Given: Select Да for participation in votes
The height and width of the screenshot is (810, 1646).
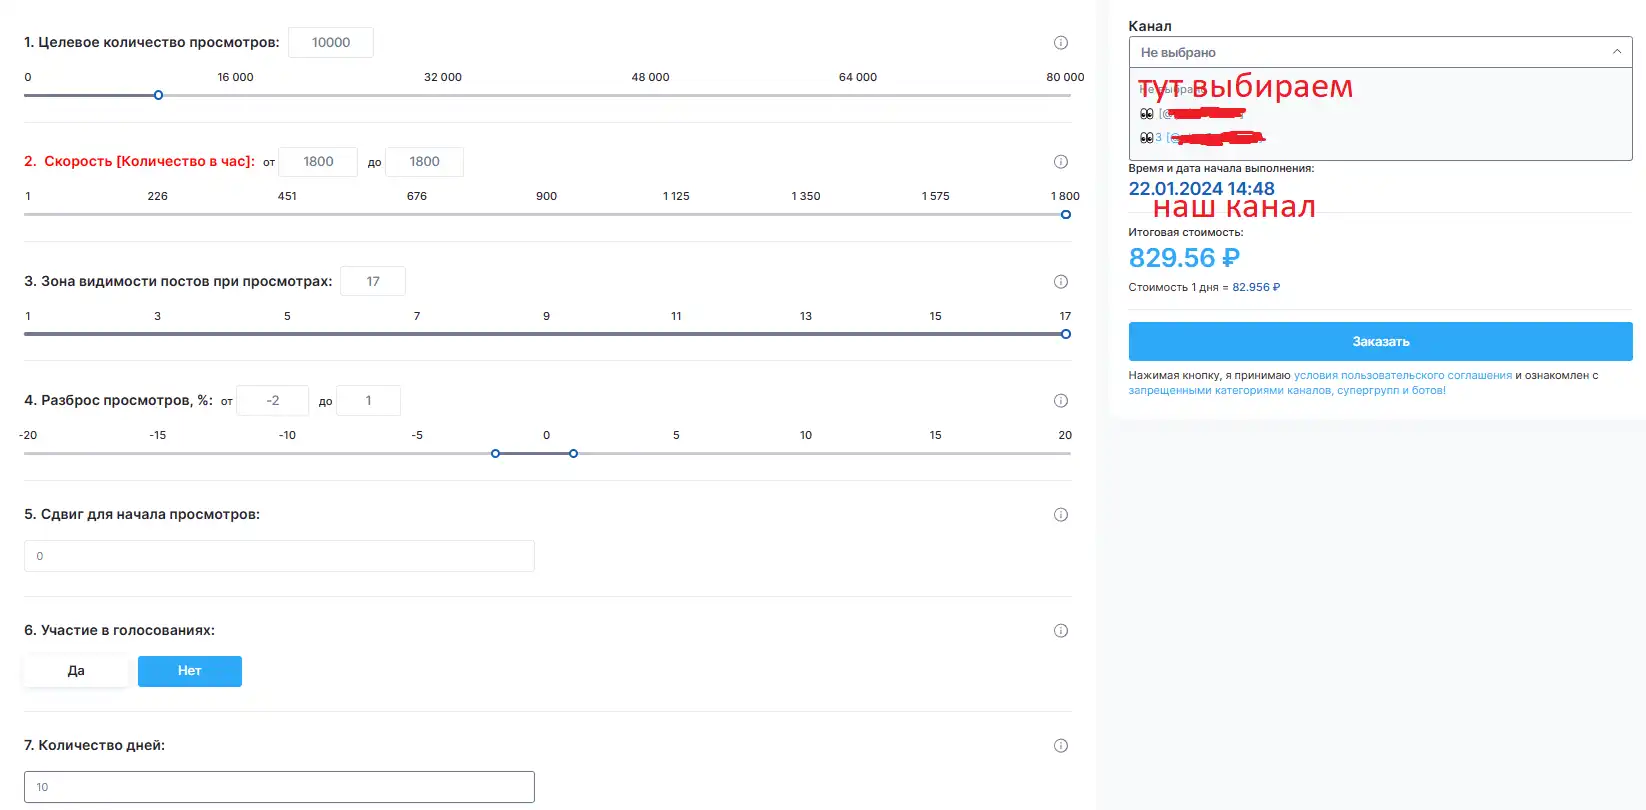Looking at the screenshot, I should point(76,671).
